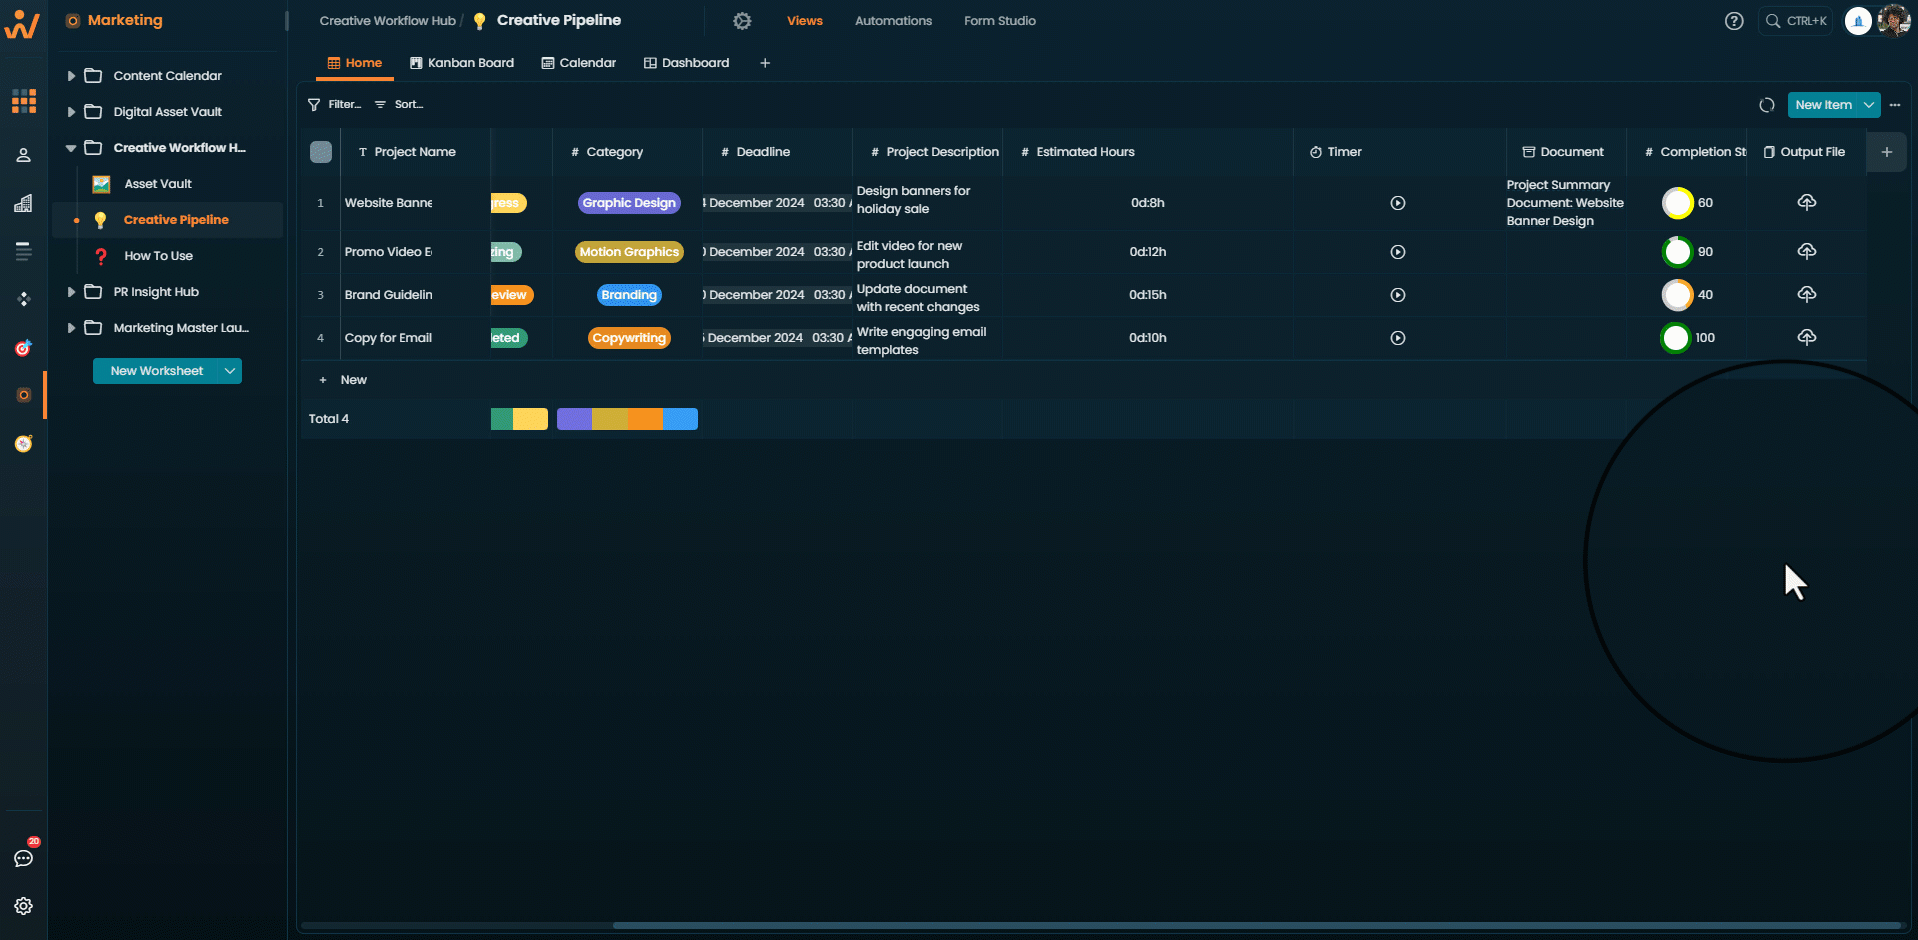Click the New Item button
The height and width of the screenshot is (940, 1918).
point(1823,105)
